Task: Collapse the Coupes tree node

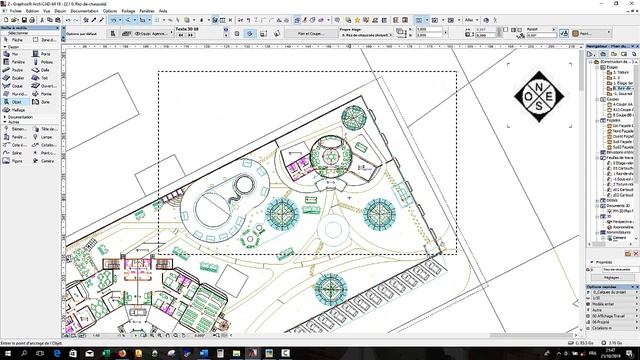Action: [597, 99]
